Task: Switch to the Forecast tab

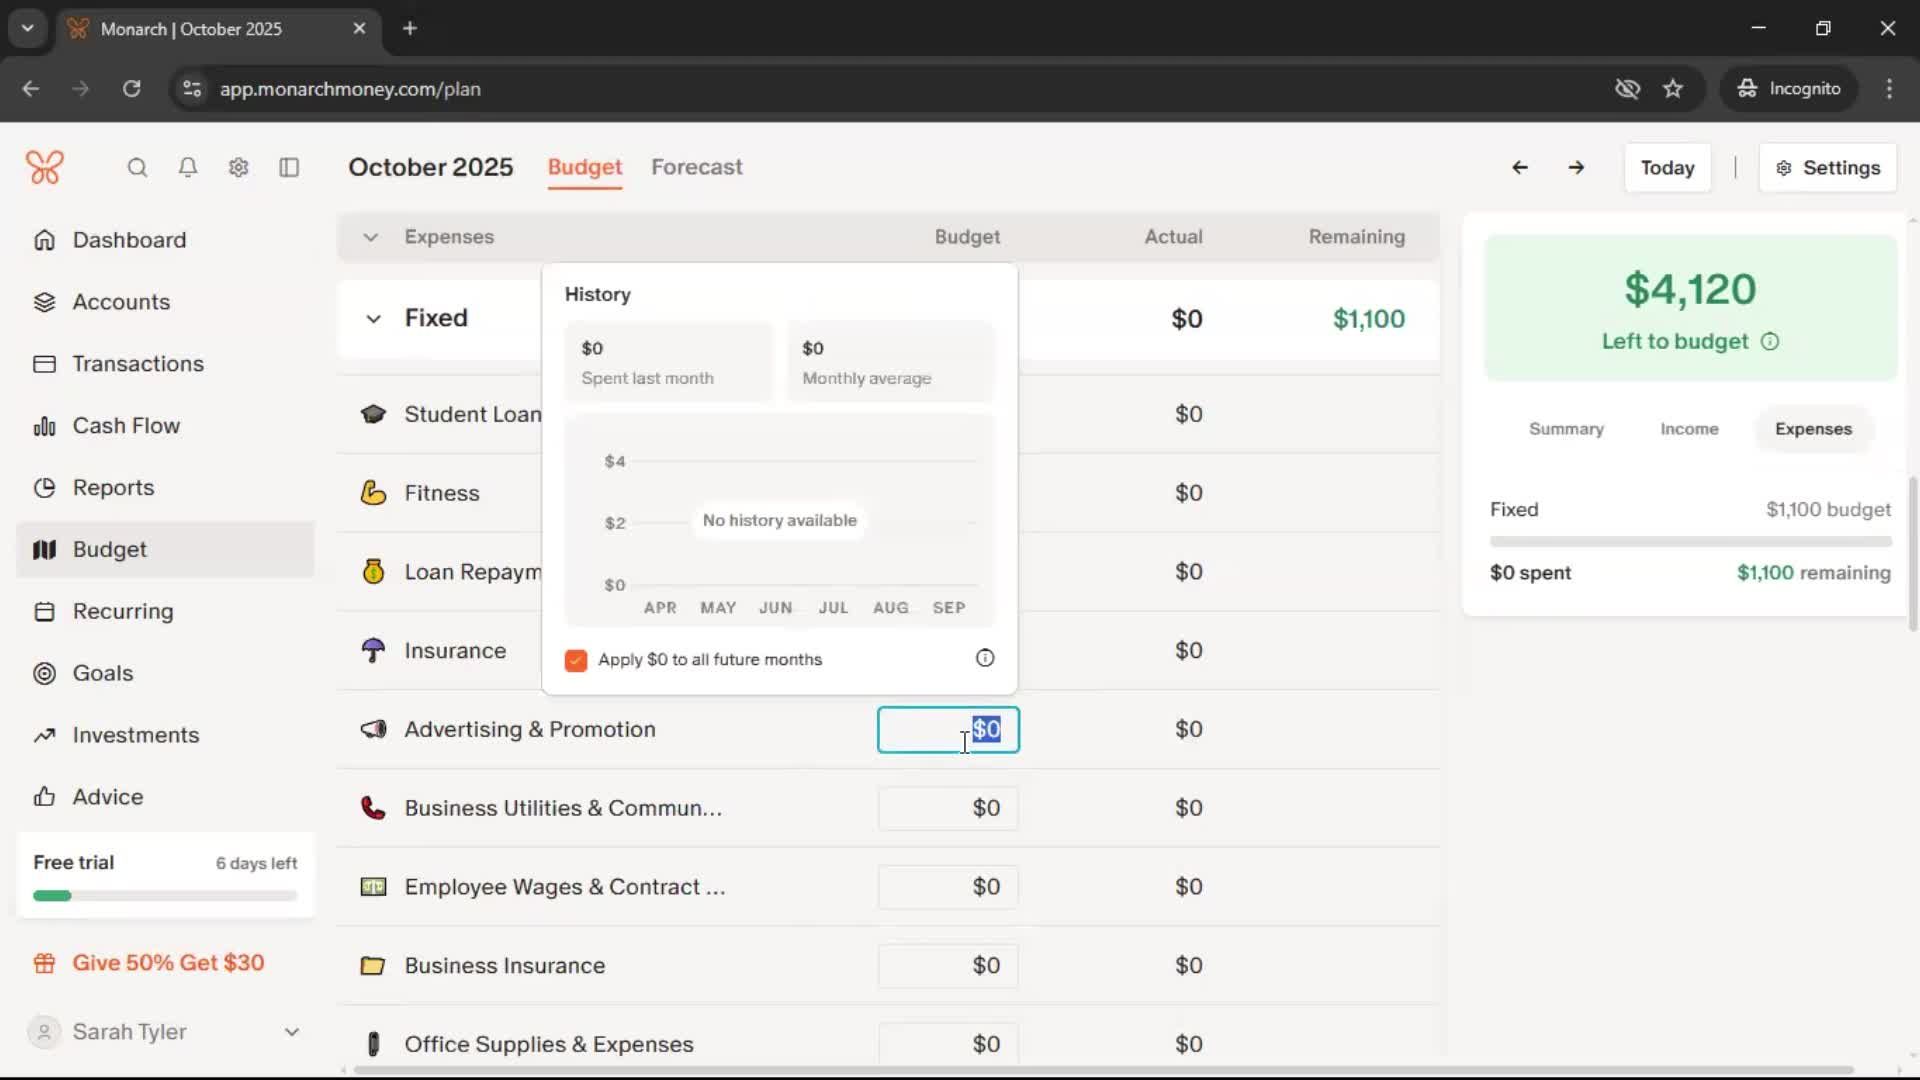Action: point(696,167)
